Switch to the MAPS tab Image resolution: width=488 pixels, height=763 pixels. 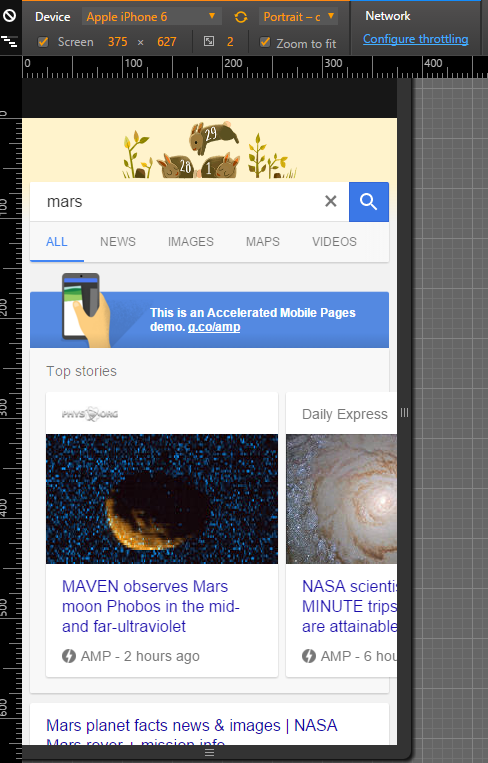(x=263, y=241)
